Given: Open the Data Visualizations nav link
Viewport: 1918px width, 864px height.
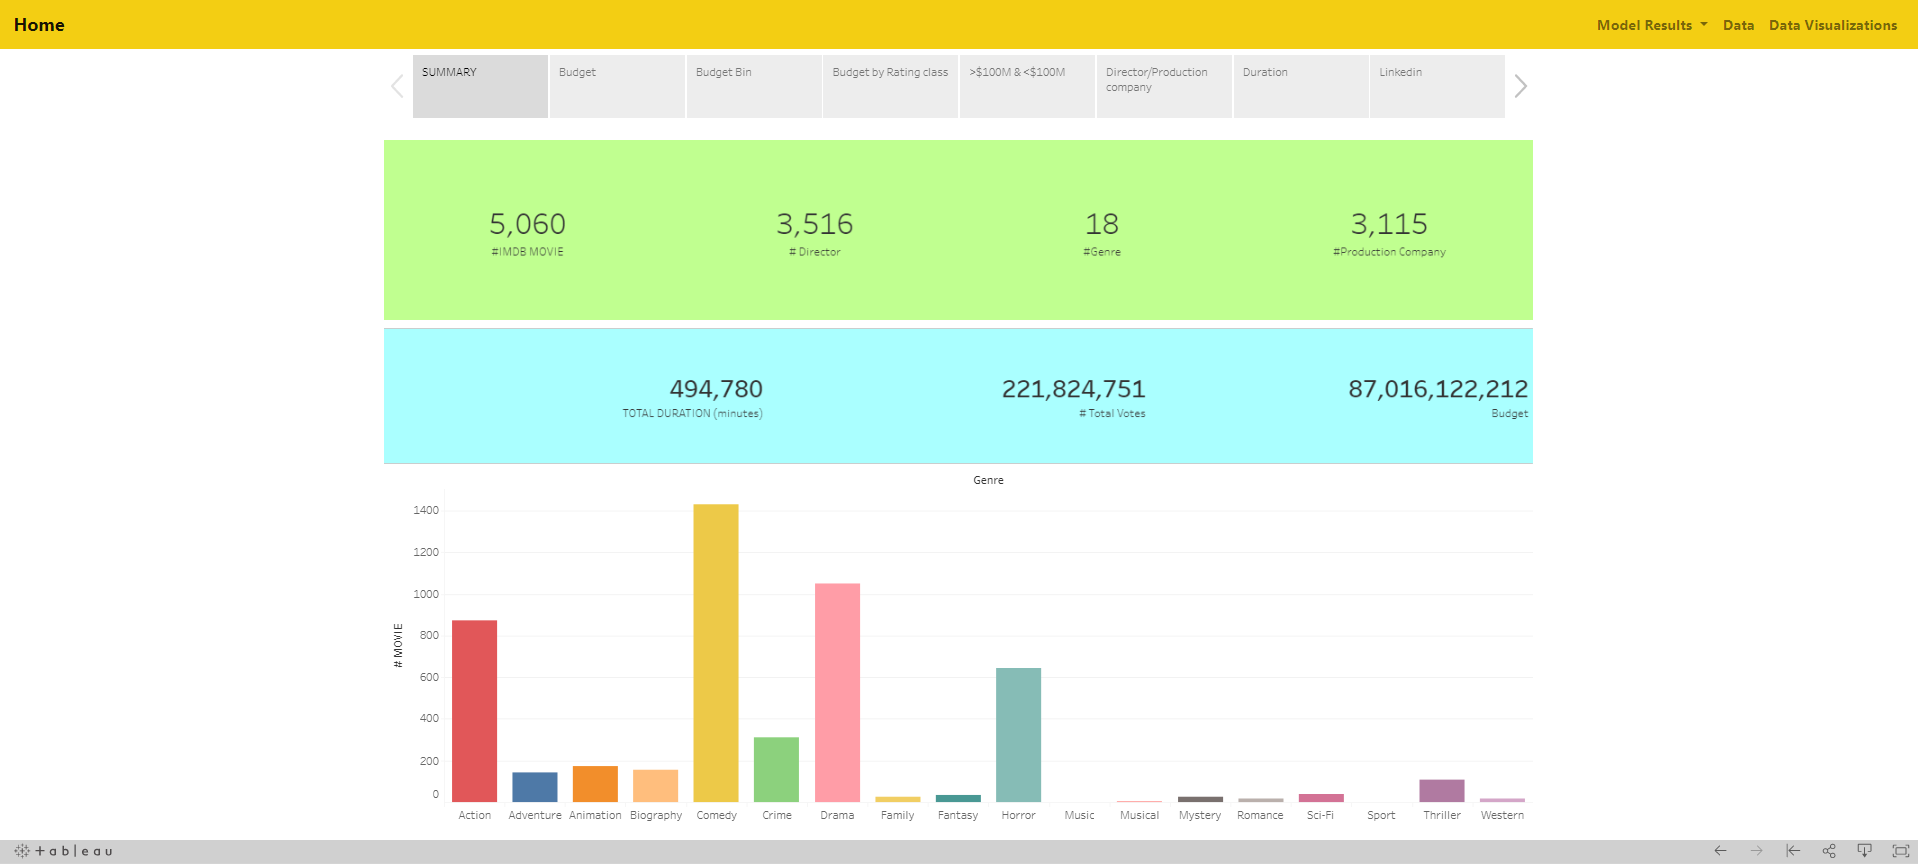Looking at the screenshot, I should point(1833,25).
